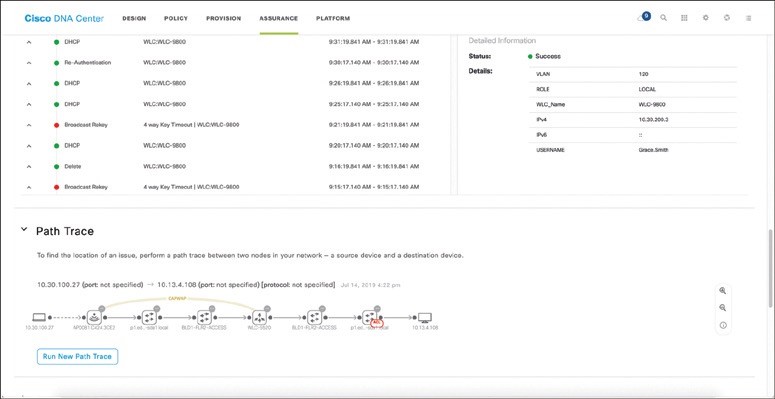Collapse the first Broadcast Rekey row

[x=29, y=125]
